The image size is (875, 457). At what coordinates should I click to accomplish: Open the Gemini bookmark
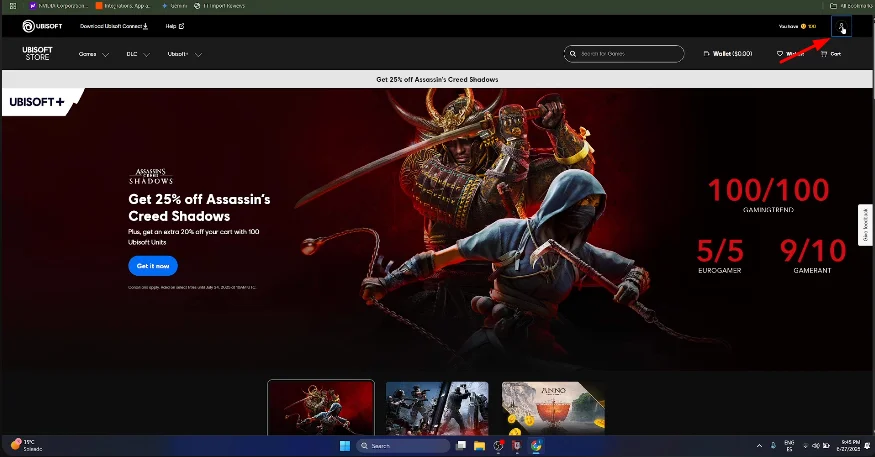click(x=174, y=6)
